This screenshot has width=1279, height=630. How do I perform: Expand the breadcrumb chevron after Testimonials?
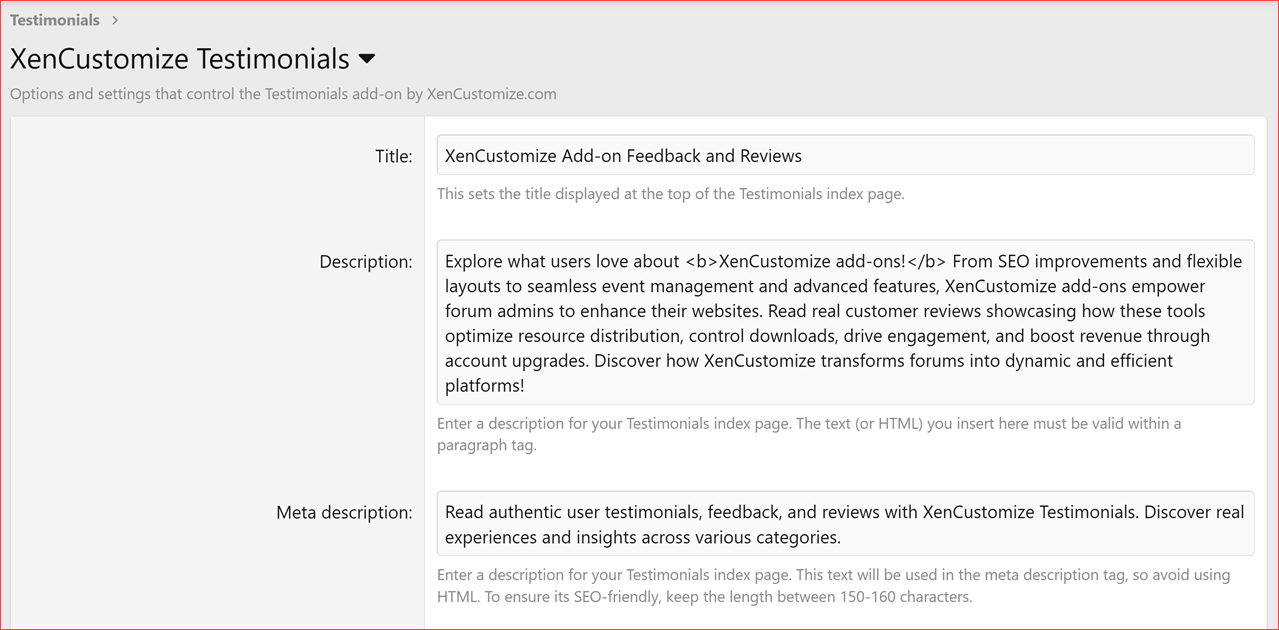(x=114, y=19)
